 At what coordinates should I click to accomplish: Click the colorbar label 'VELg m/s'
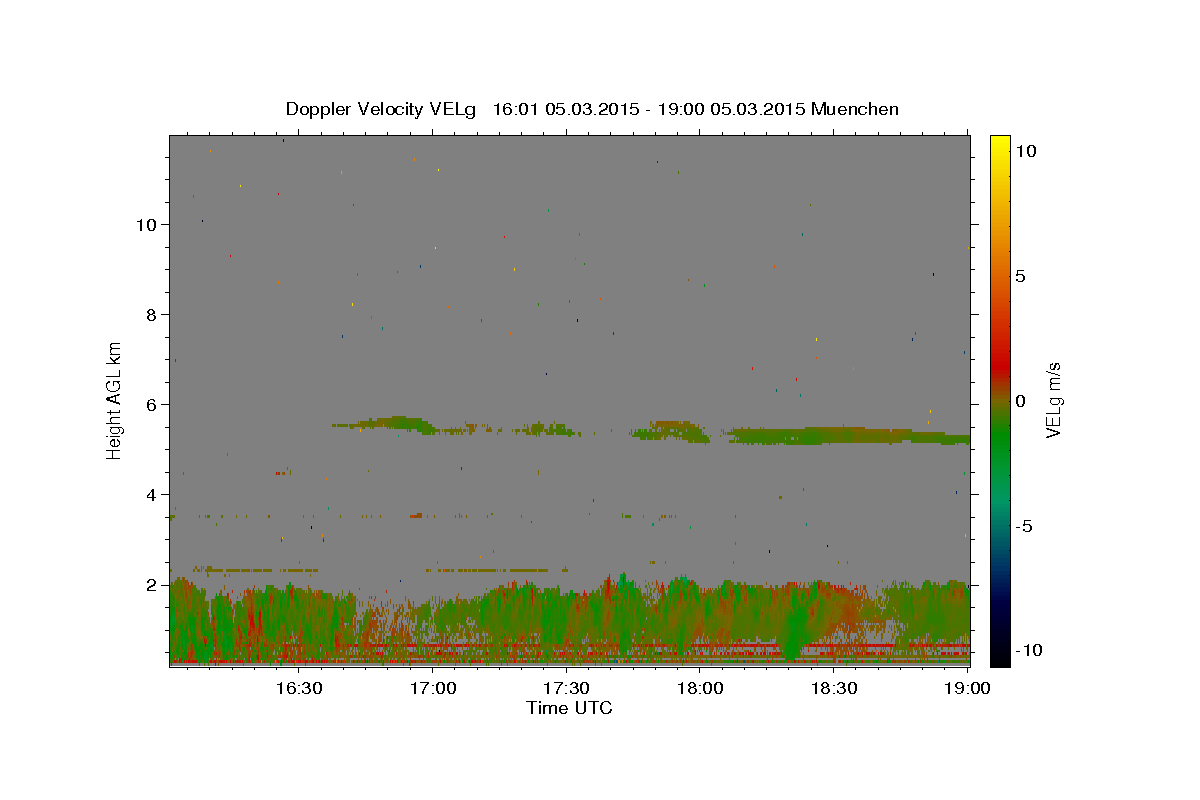[x=1053, y=399]
